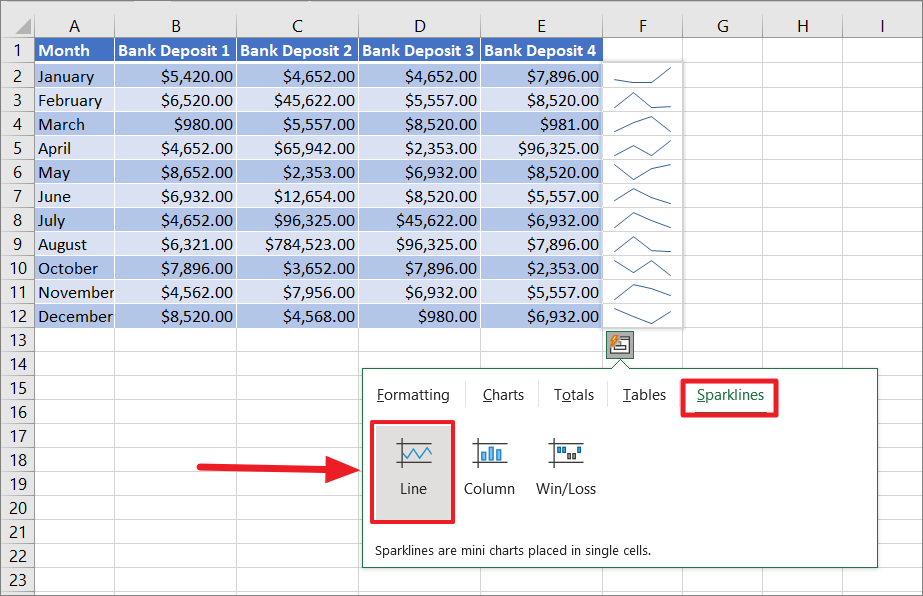Click the $3,652.00 cell
Screen dimensions: 923x596
tap(297, 269)
